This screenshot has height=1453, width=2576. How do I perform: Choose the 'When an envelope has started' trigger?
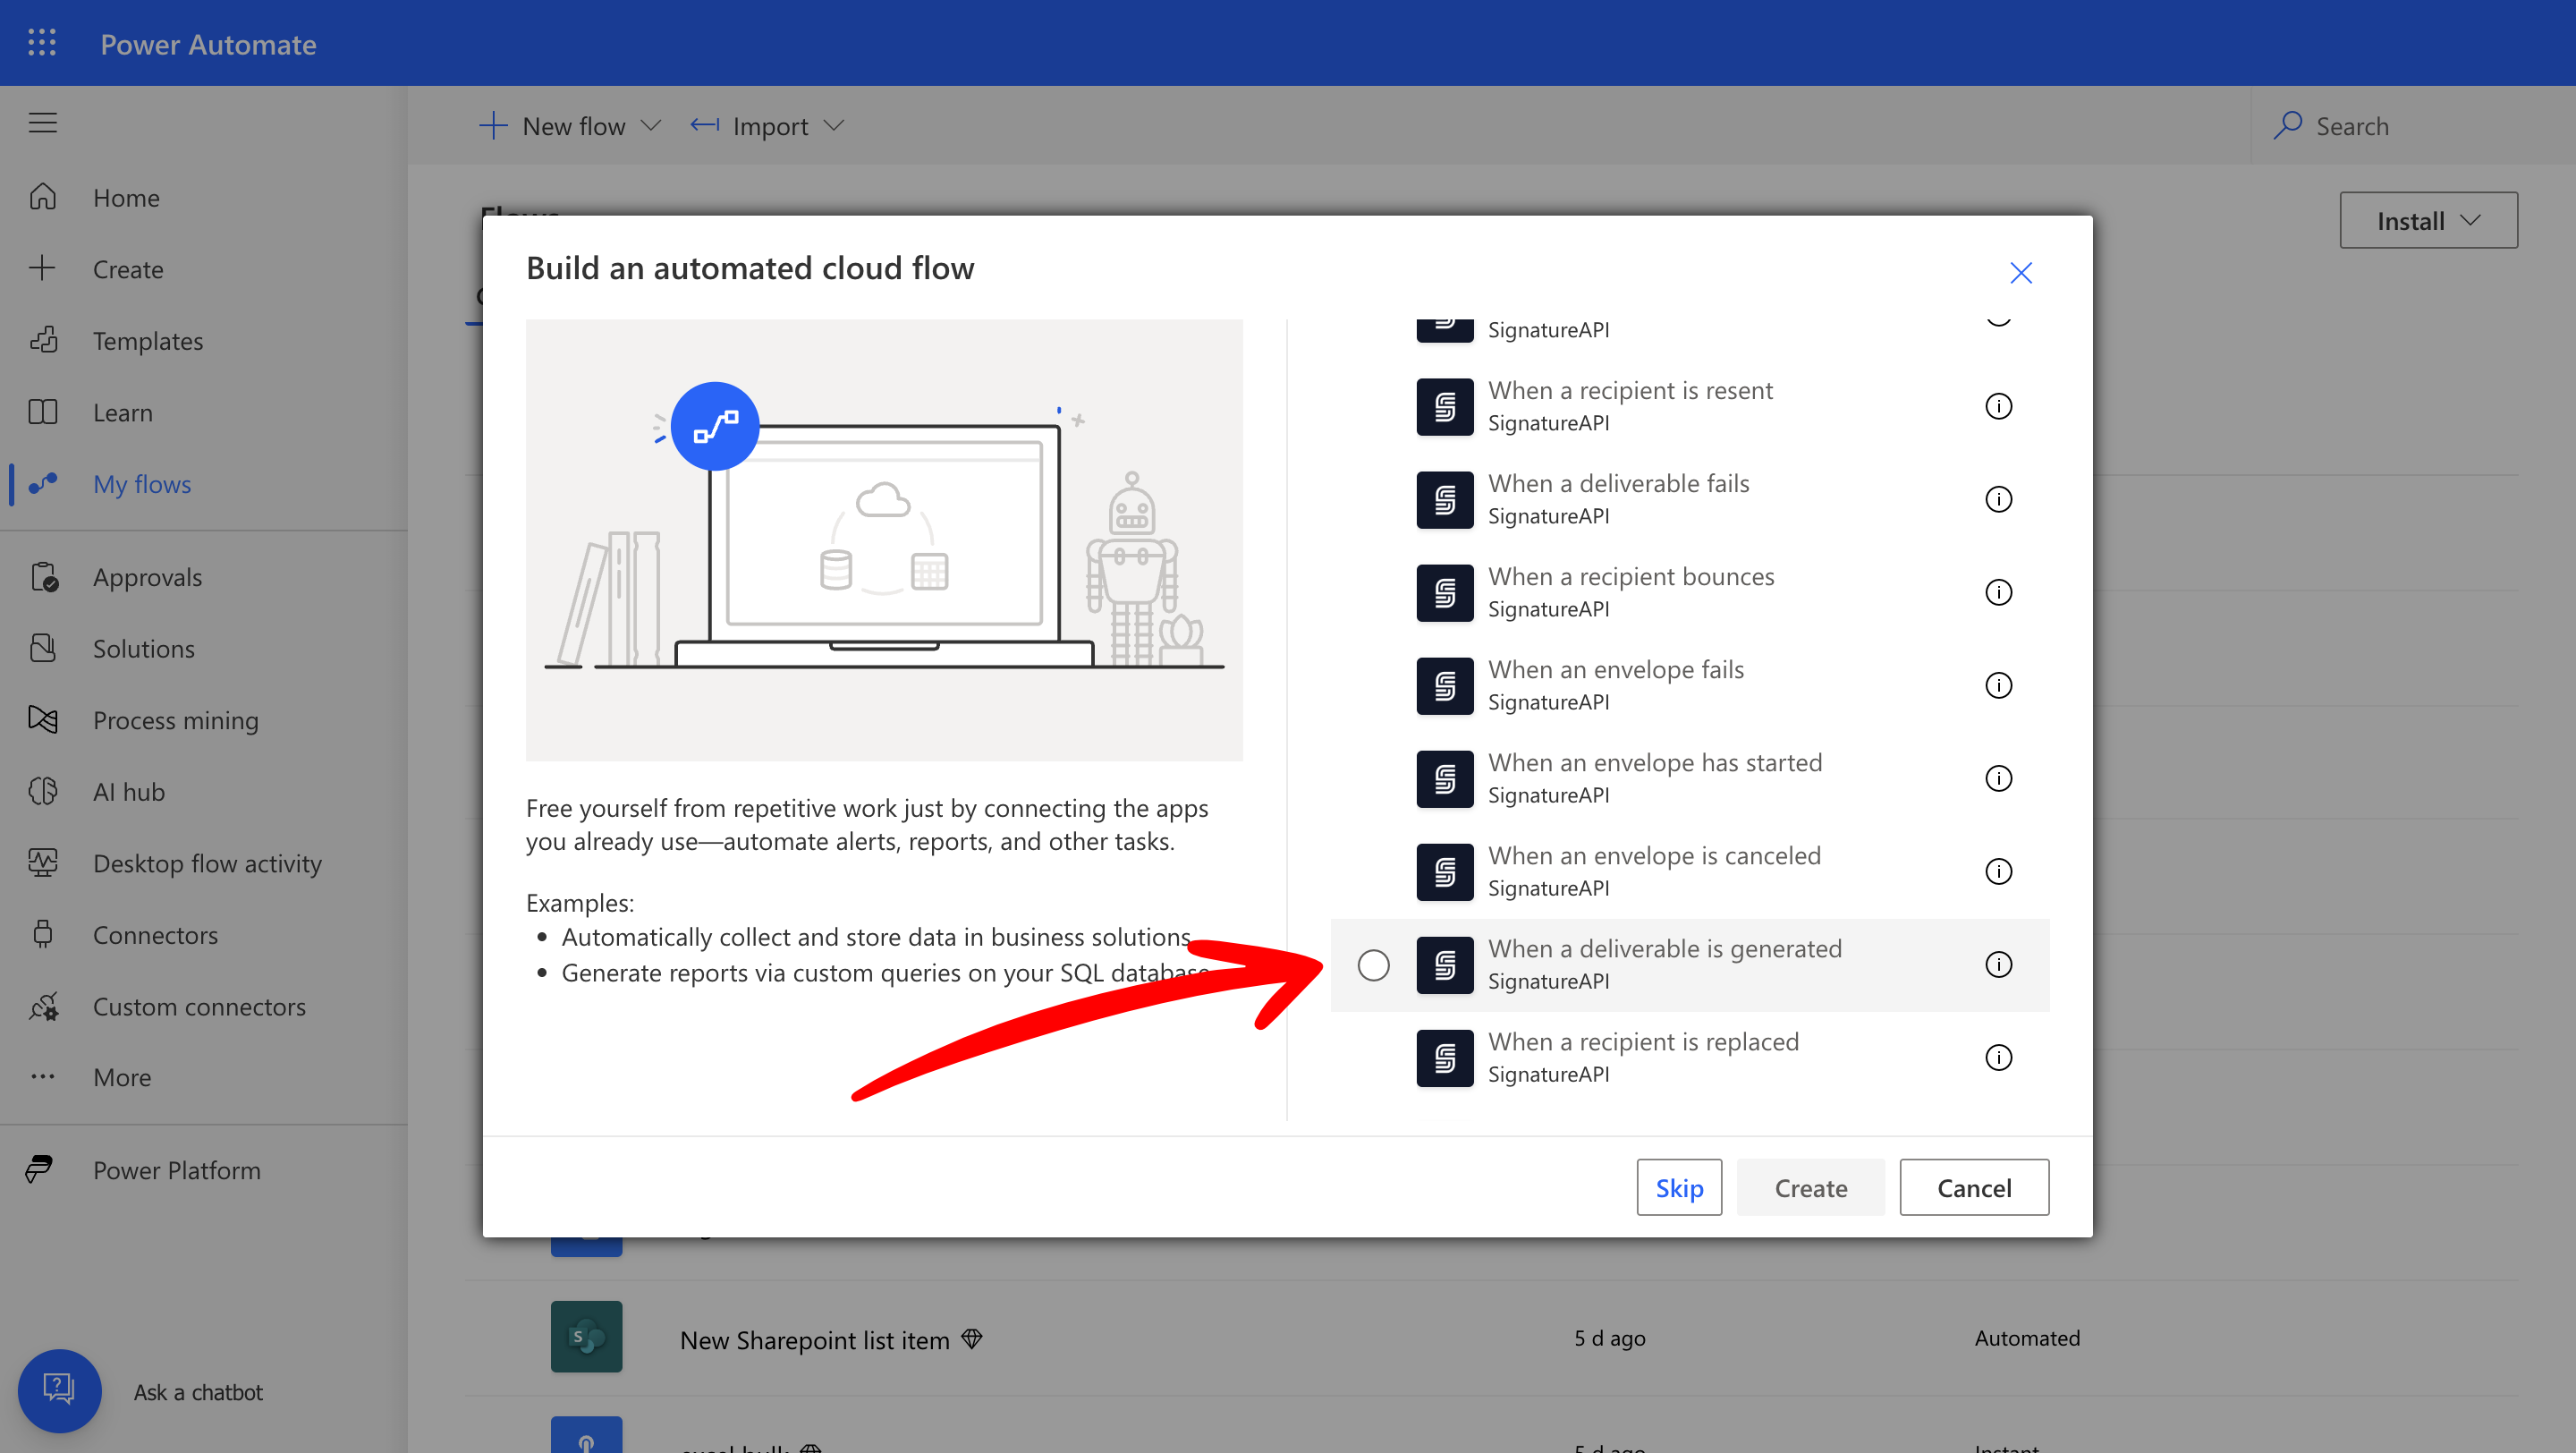1654,777
